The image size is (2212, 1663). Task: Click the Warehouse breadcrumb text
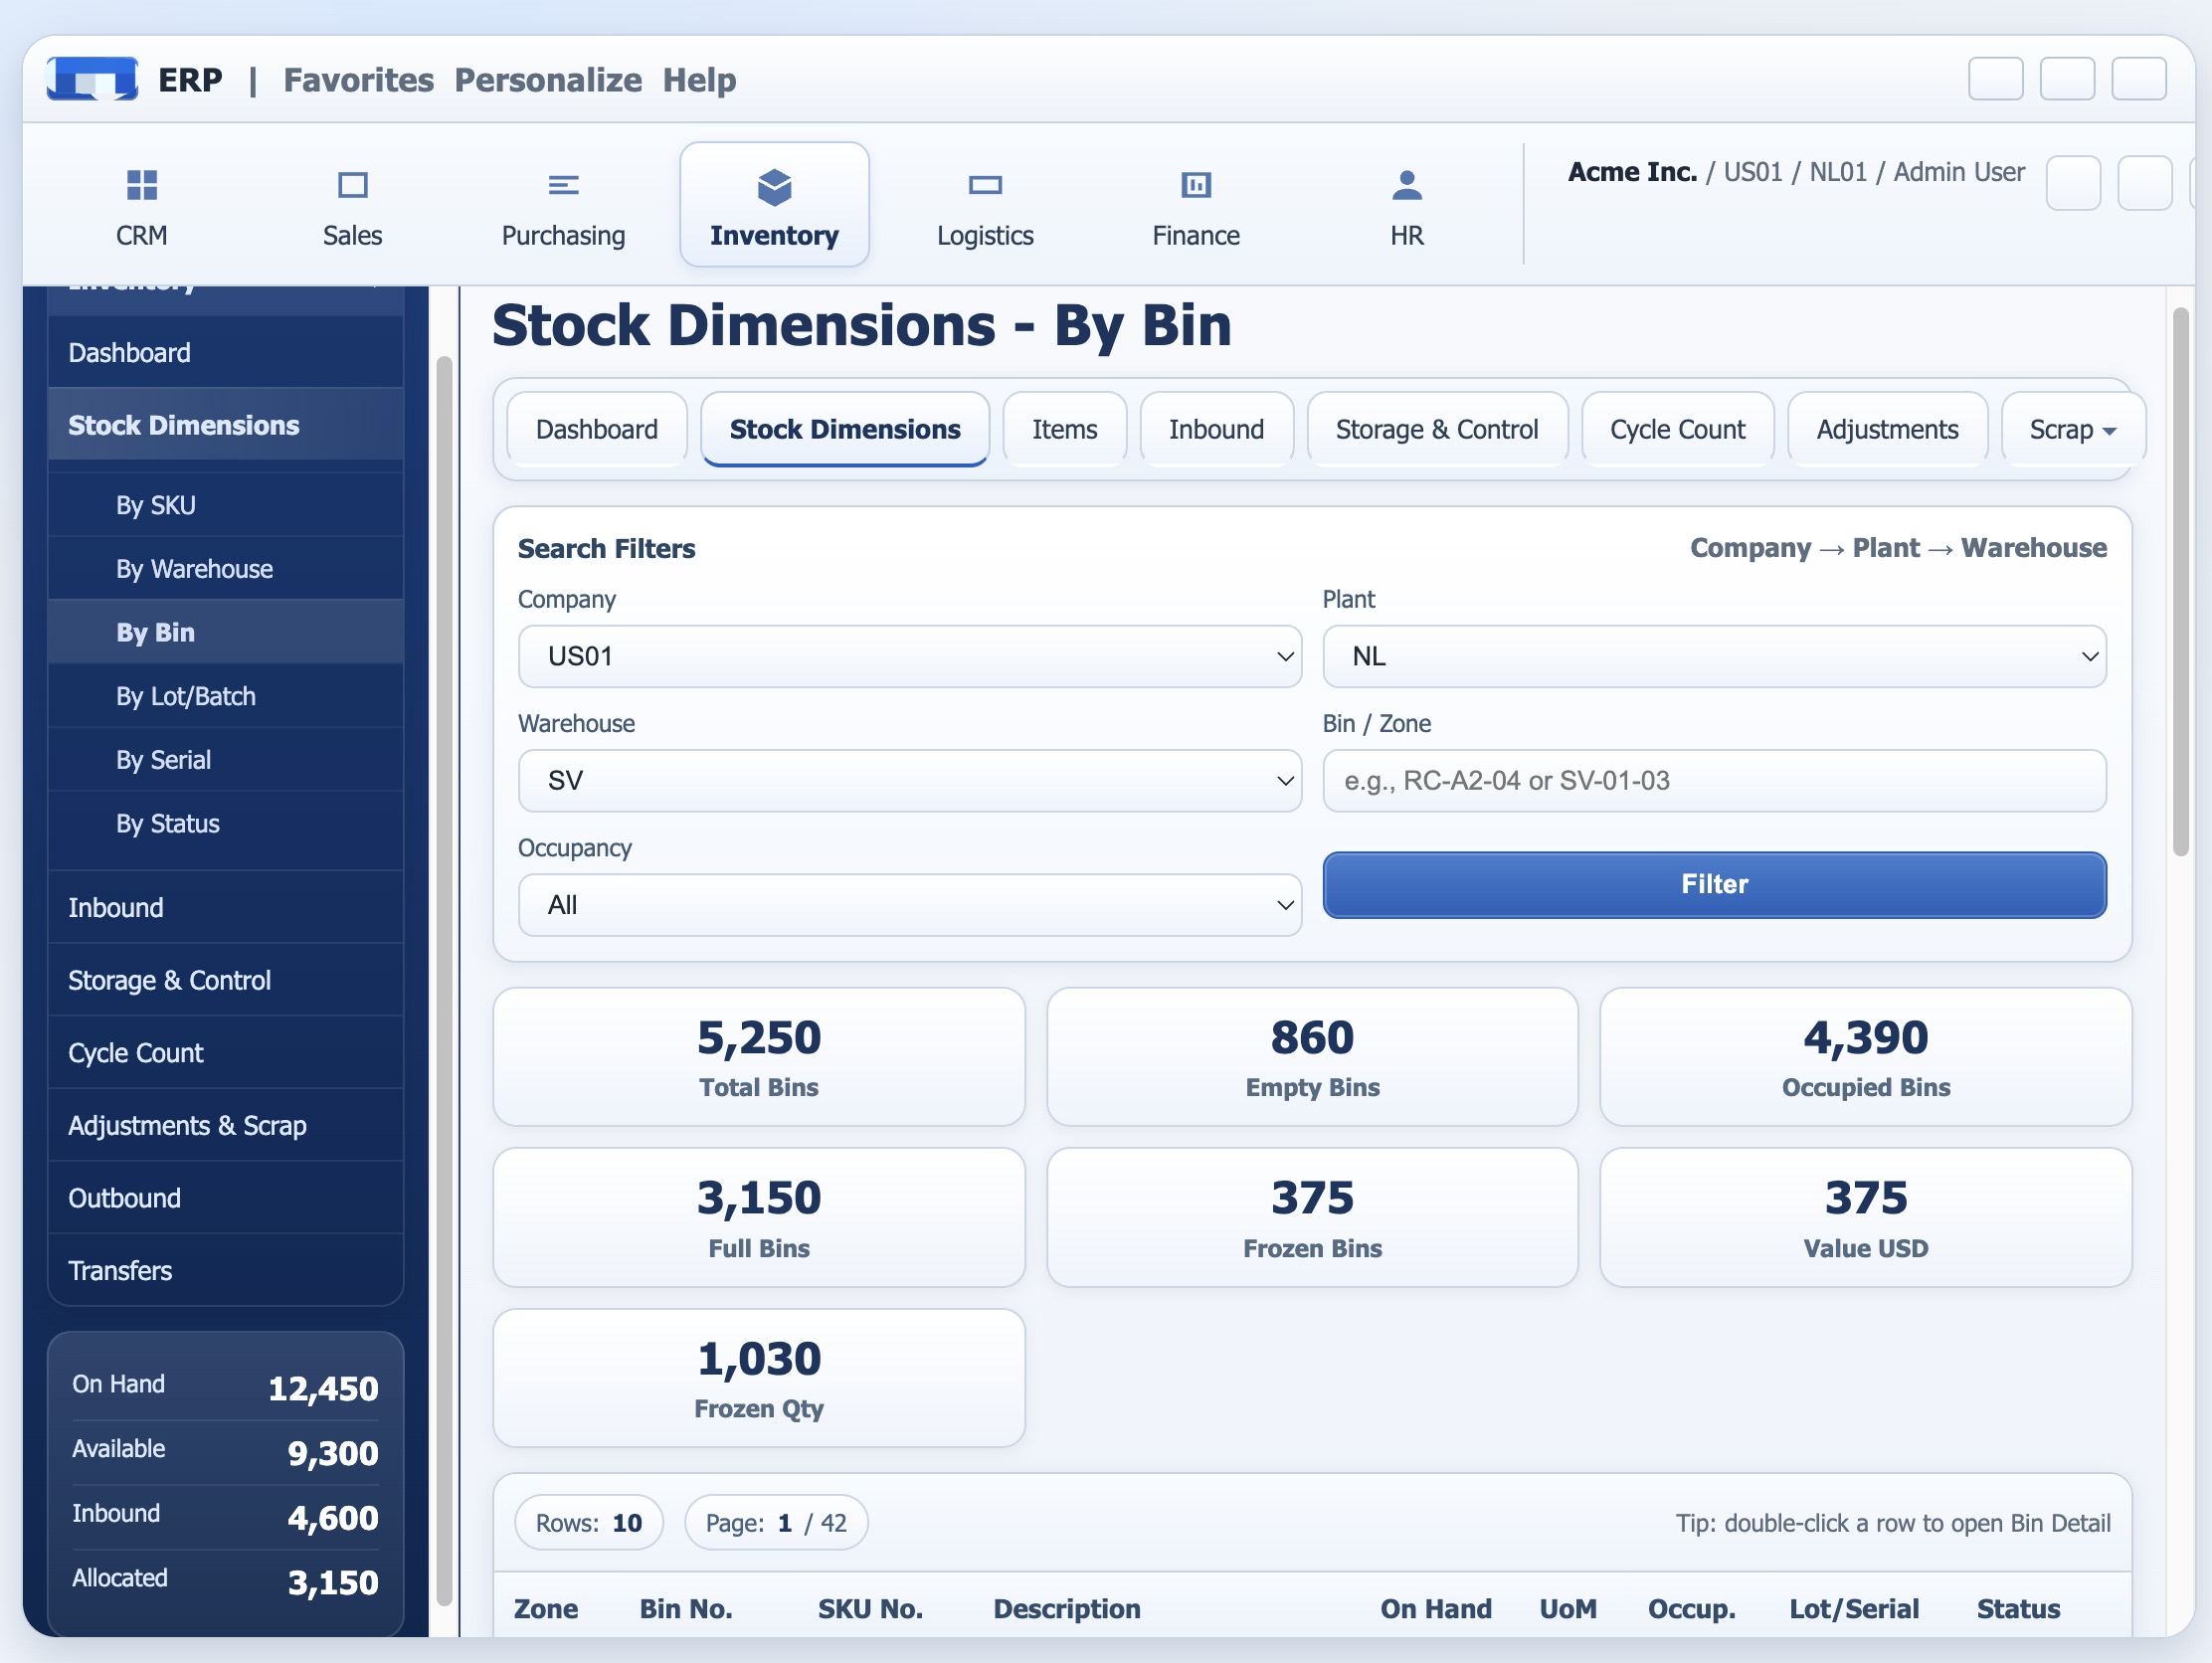2034,548
